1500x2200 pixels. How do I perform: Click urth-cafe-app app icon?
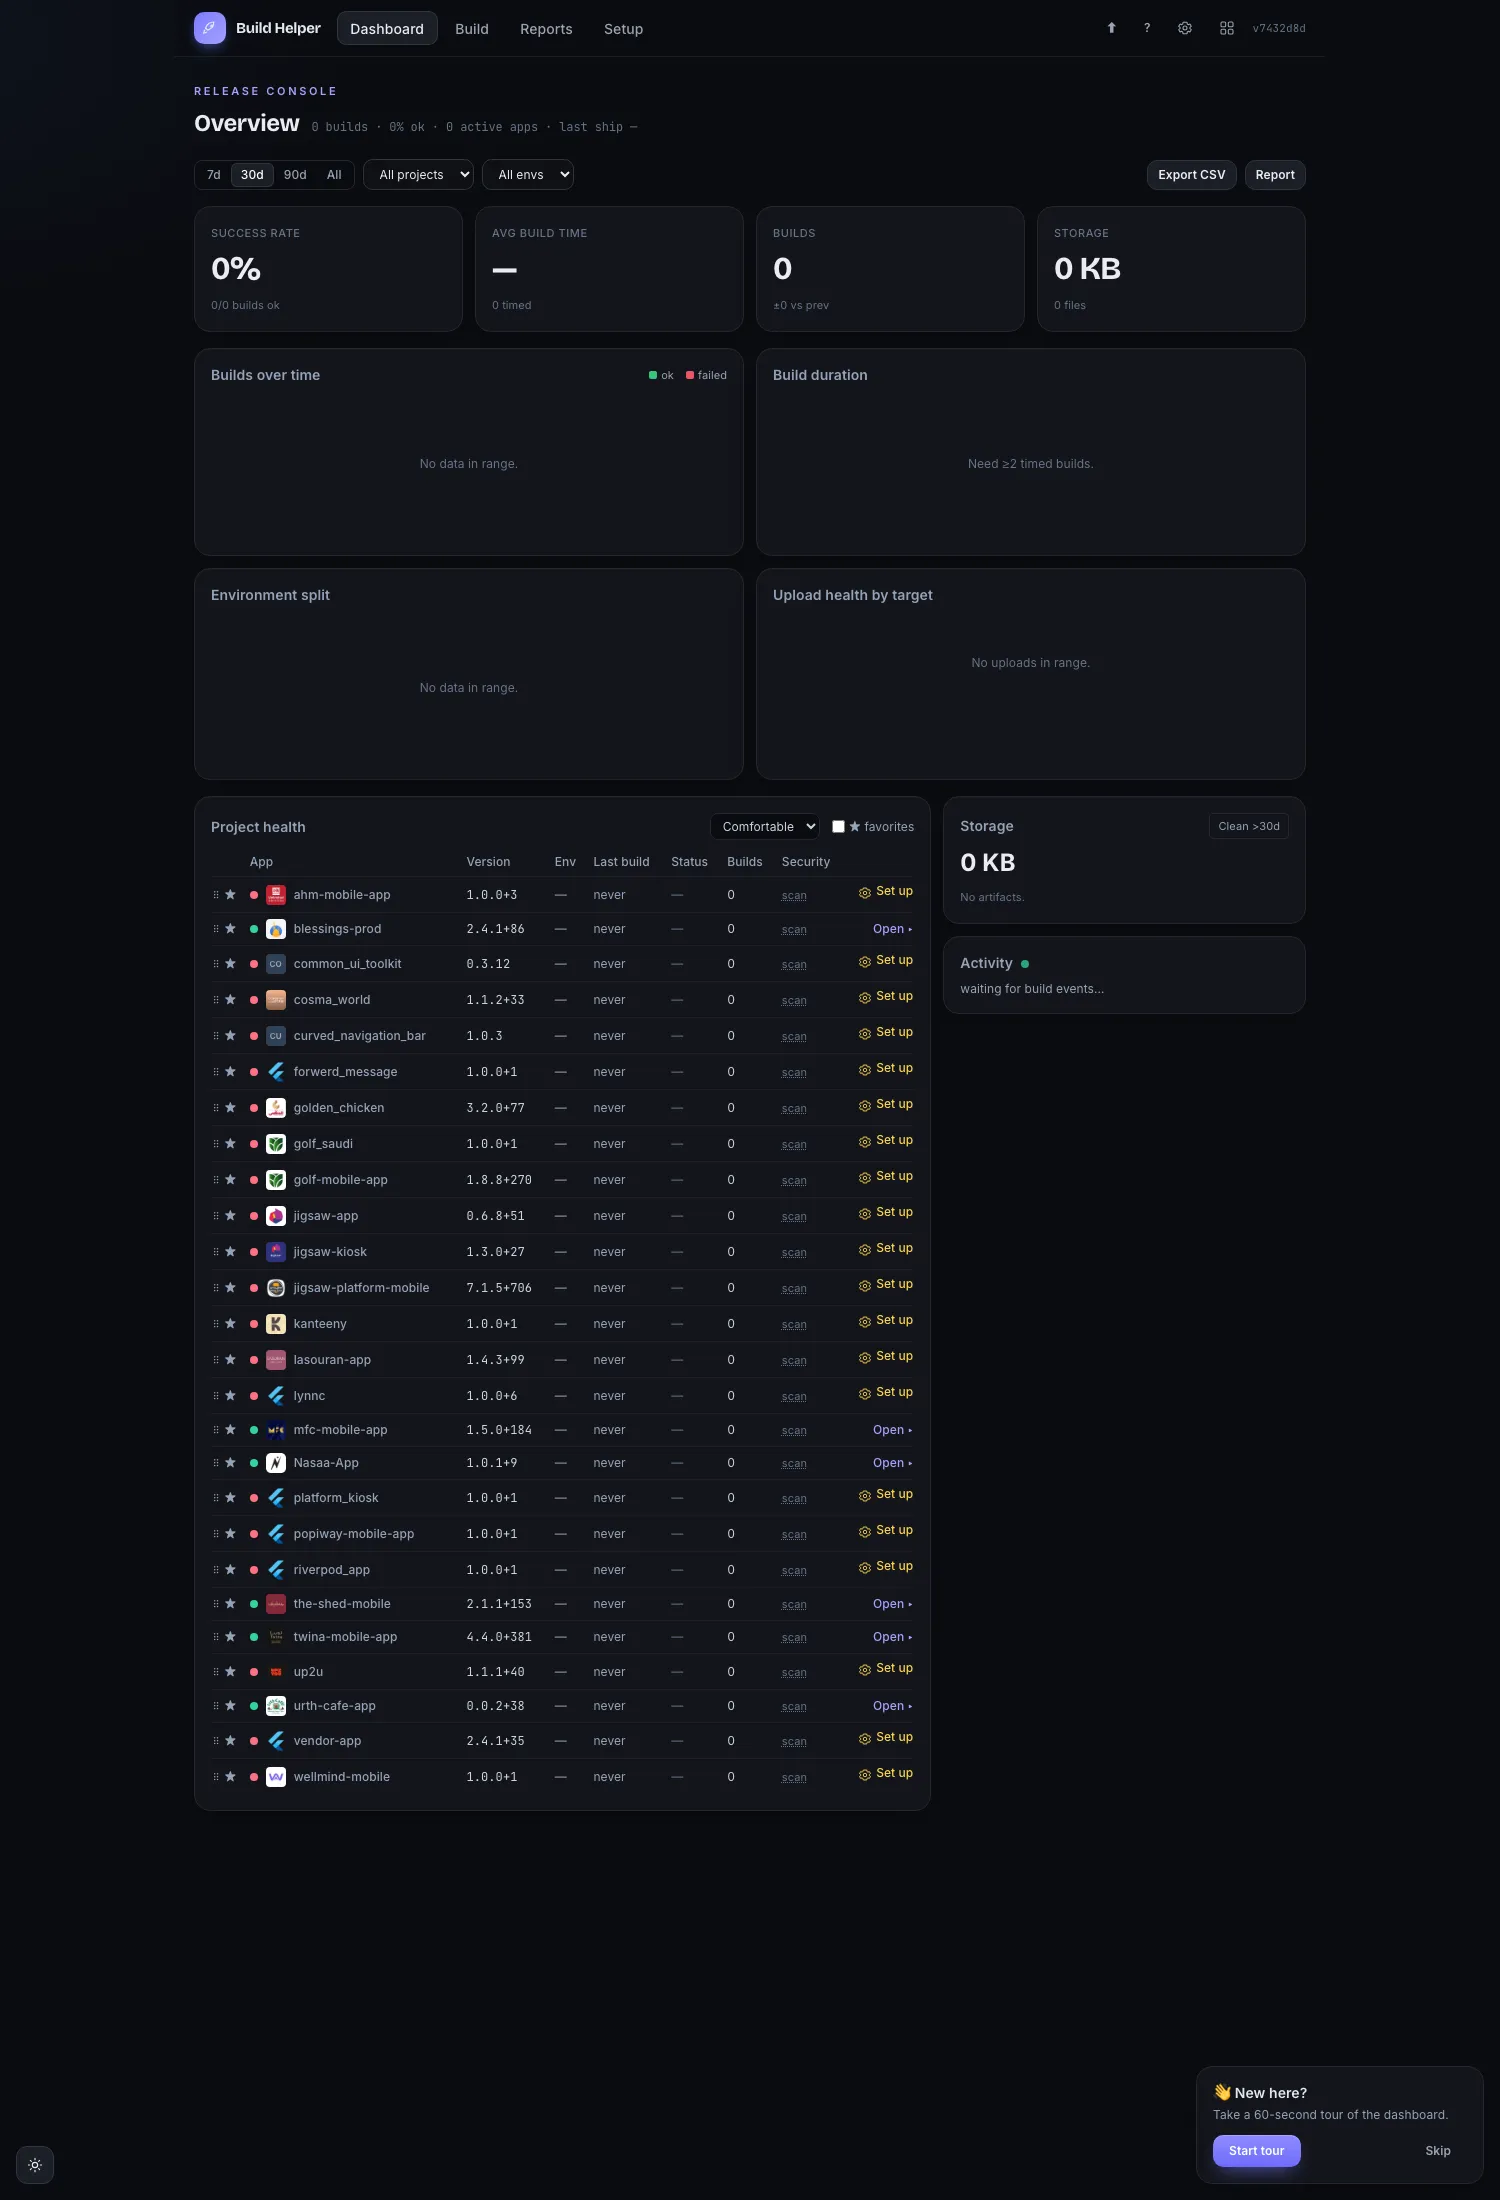(x=276, y=1706)
